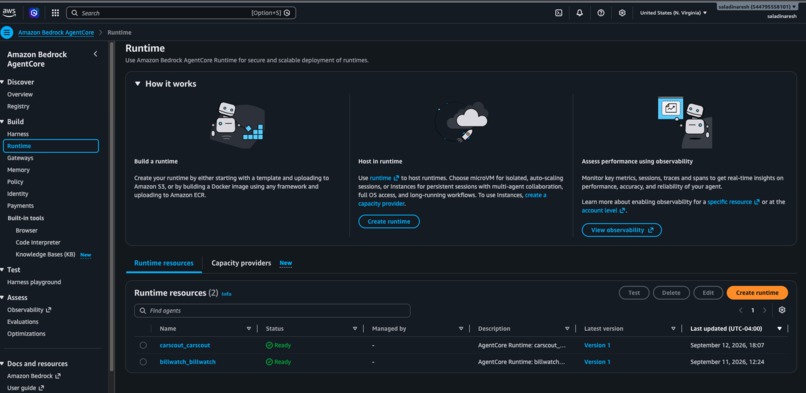Open Memory in sidebar
The image size is (806, 393).
[x=19, y=170]
